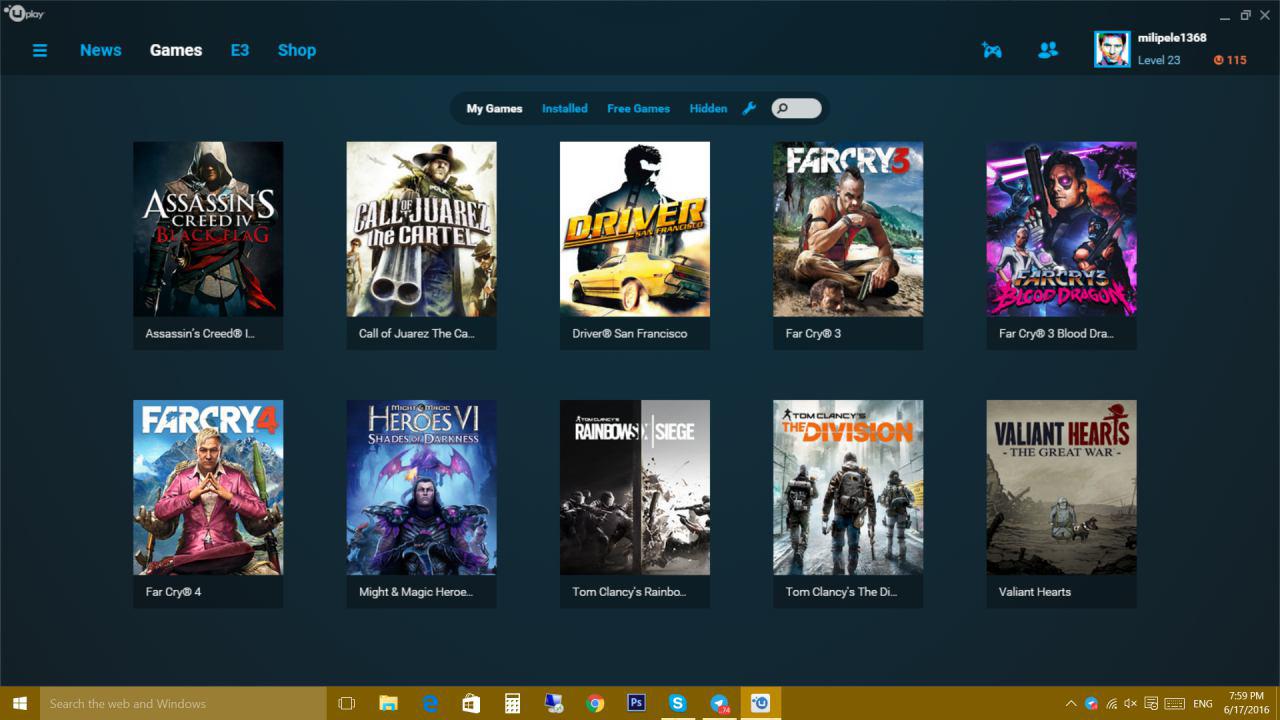Click the Uplay taskbar icon
The height and width of the screenshot is (720, 1280).
click(761, 703)
